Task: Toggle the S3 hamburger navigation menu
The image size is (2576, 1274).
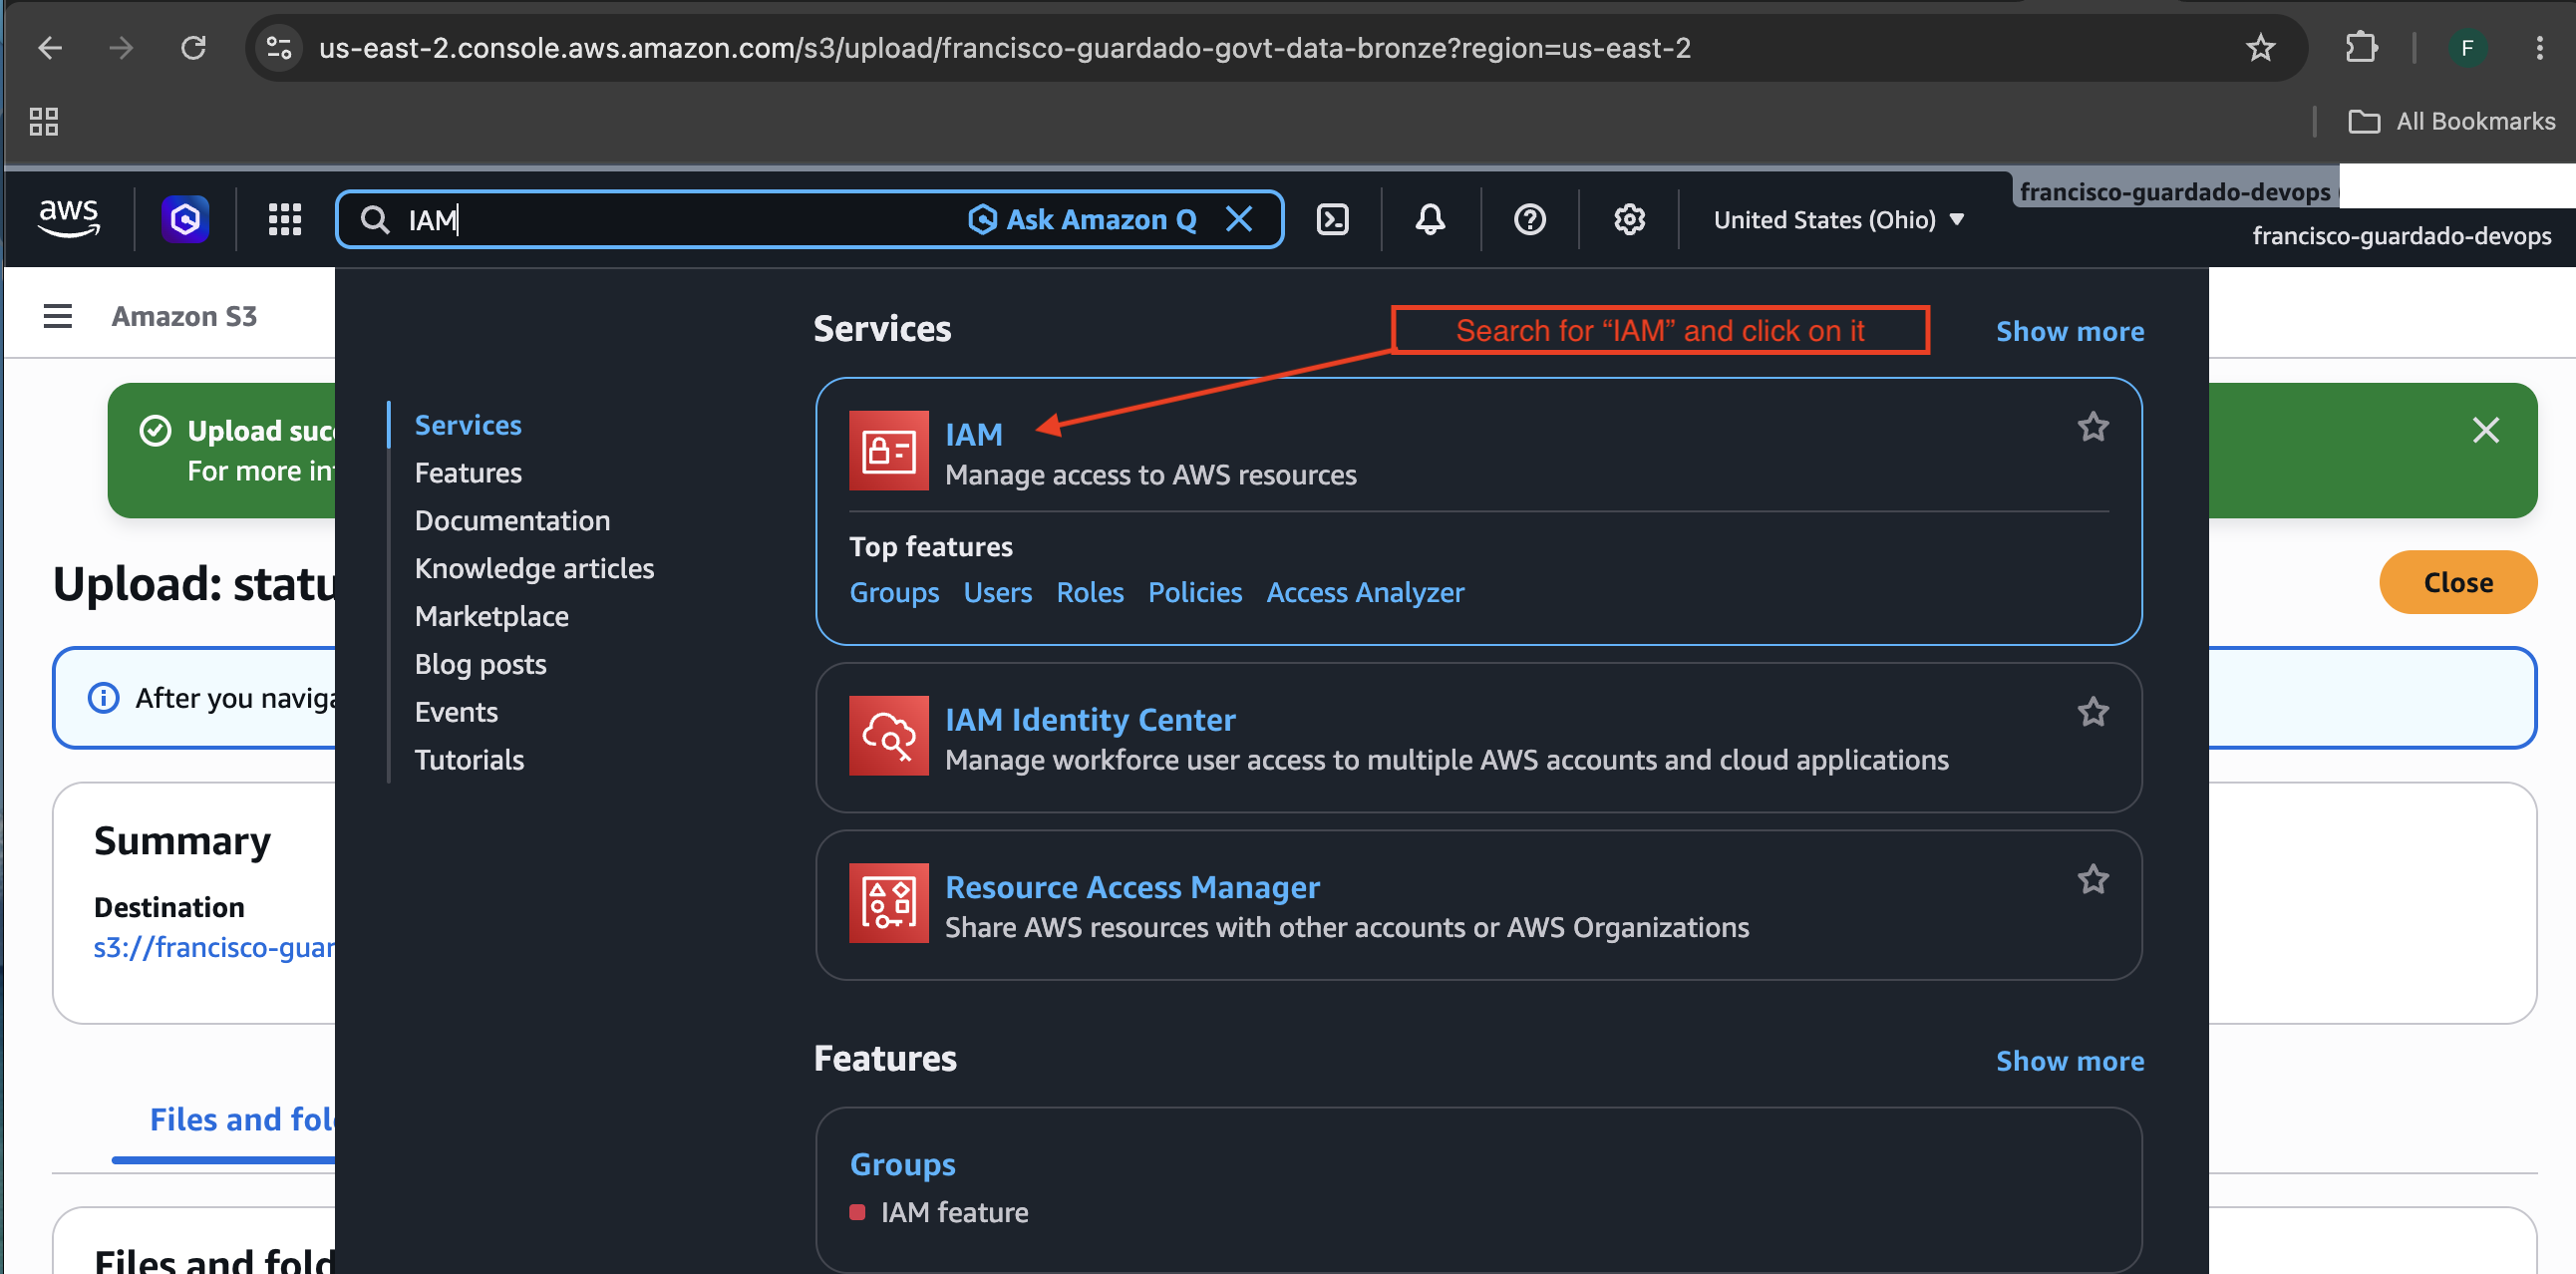Action: tap(58, 316)
